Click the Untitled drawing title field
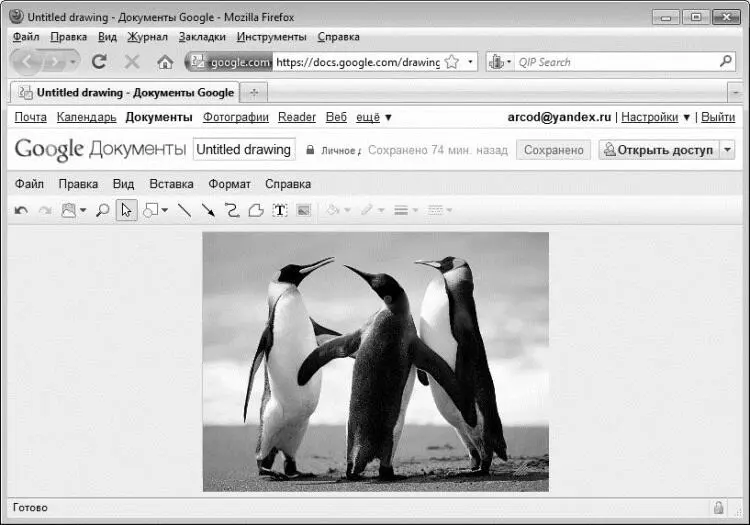The image size is (750, 525). [x=244, y=150]
